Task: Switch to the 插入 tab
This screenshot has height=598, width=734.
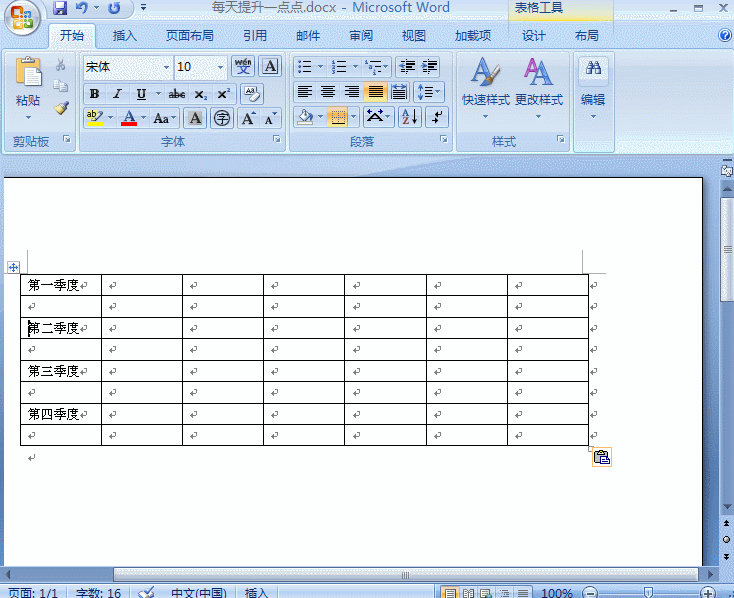Action: (125, 35)
